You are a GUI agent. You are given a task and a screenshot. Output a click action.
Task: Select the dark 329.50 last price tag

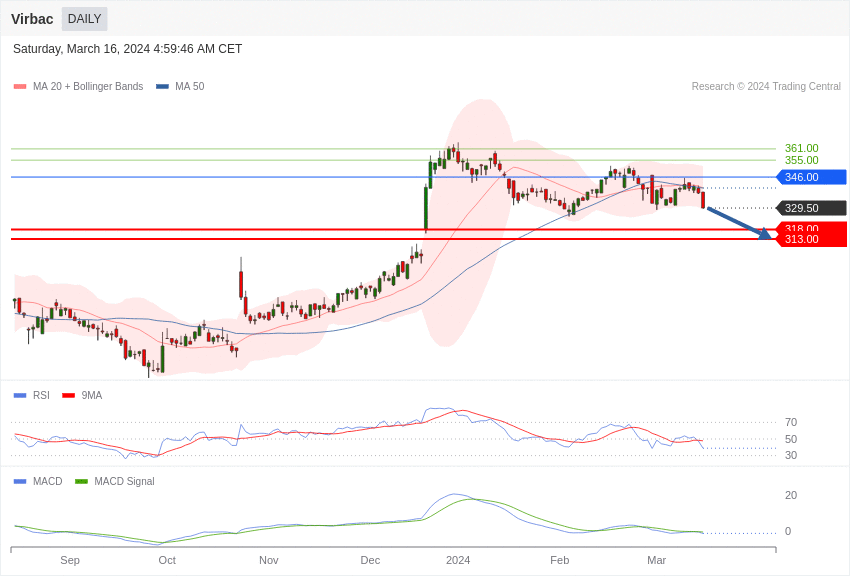pos(811,208)
